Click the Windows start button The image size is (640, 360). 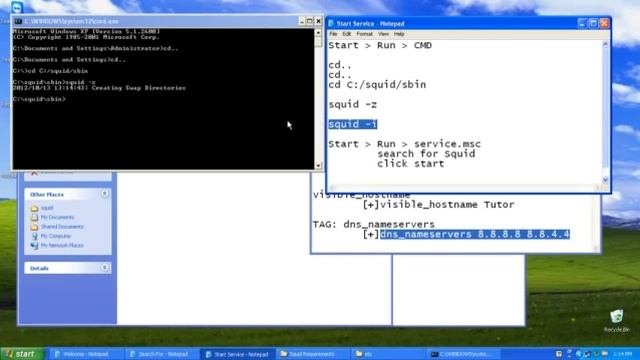tap(22, 354)
